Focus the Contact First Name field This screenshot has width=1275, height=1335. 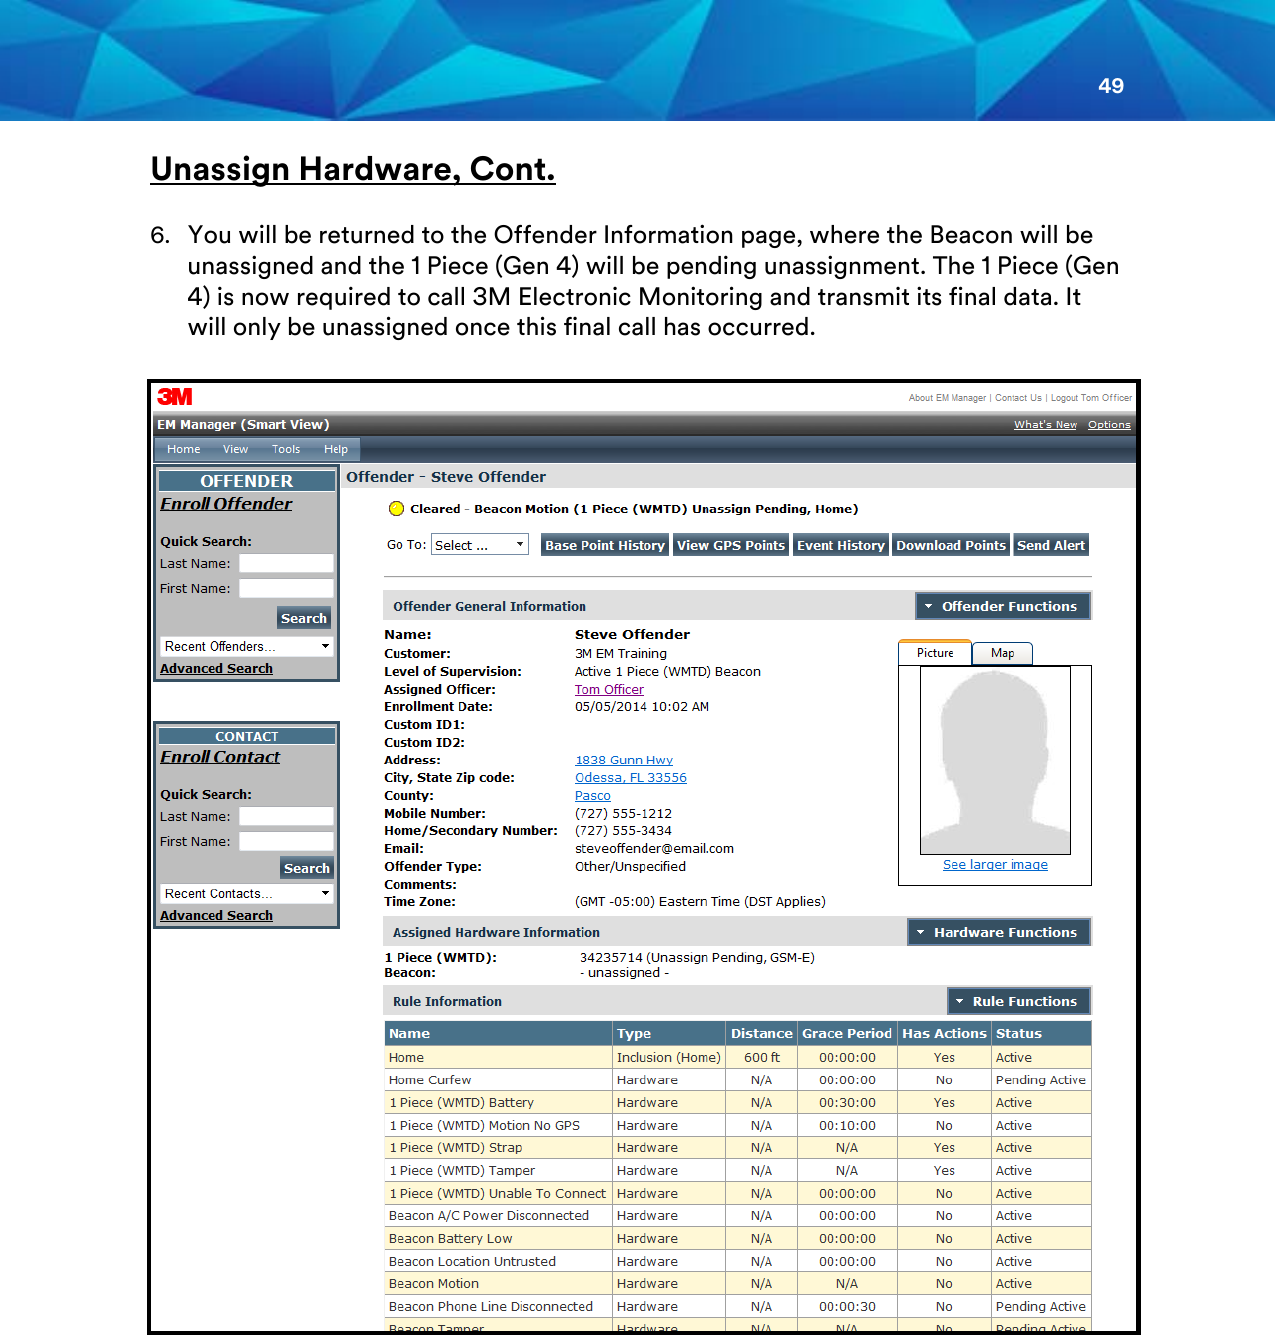click(x=286, y=841)
